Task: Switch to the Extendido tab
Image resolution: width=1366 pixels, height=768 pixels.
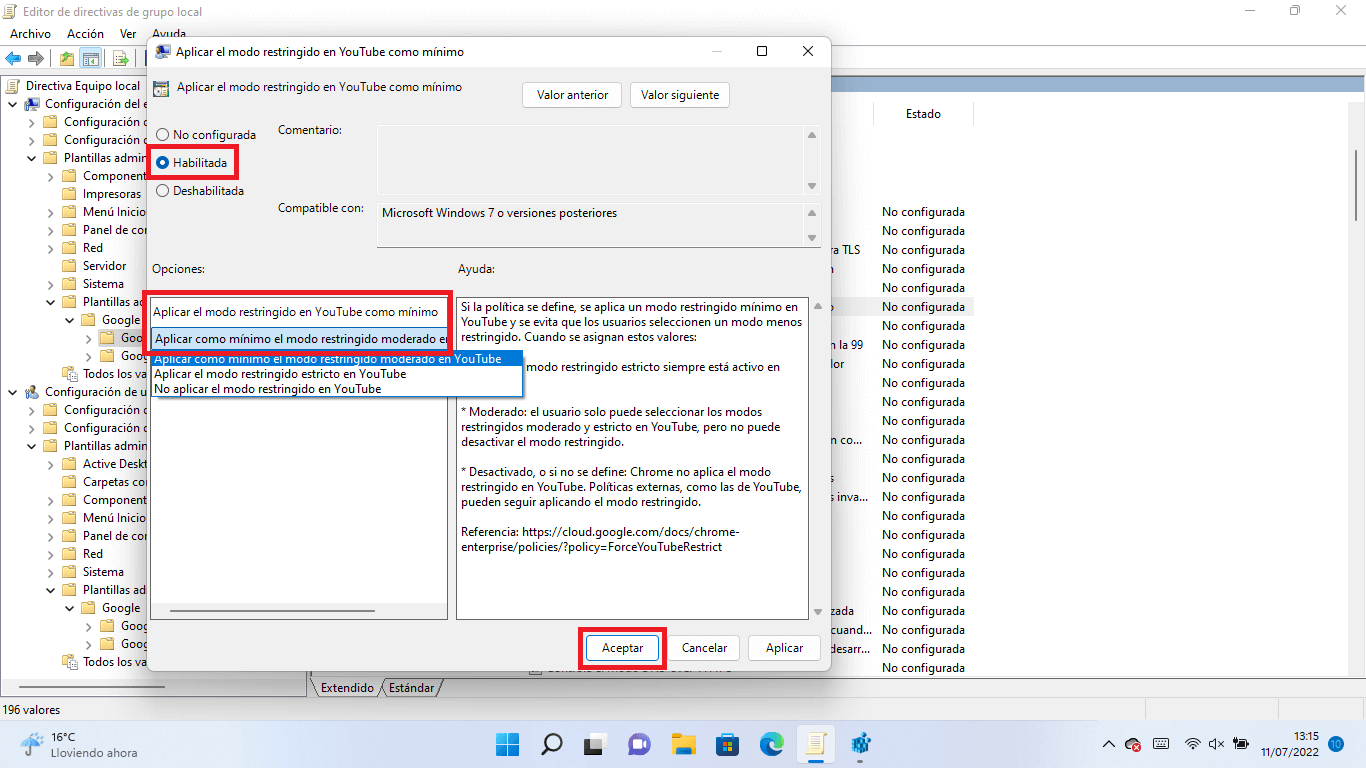Action: 346,688
